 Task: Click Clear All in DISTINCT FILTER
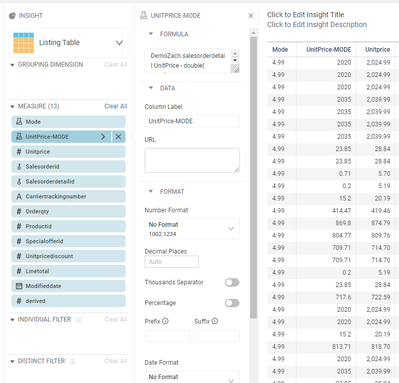point(116,361)
